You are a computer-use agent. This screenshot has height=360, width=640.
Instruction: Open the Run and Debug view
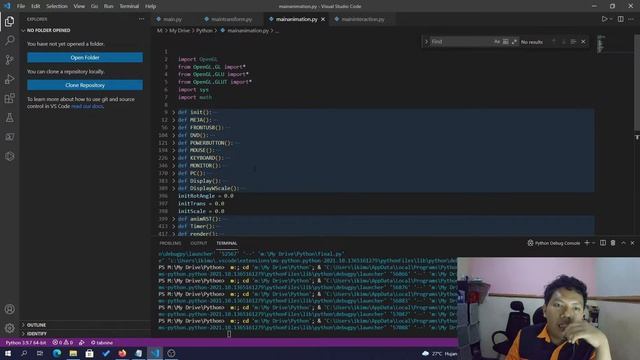pos(9,79)
